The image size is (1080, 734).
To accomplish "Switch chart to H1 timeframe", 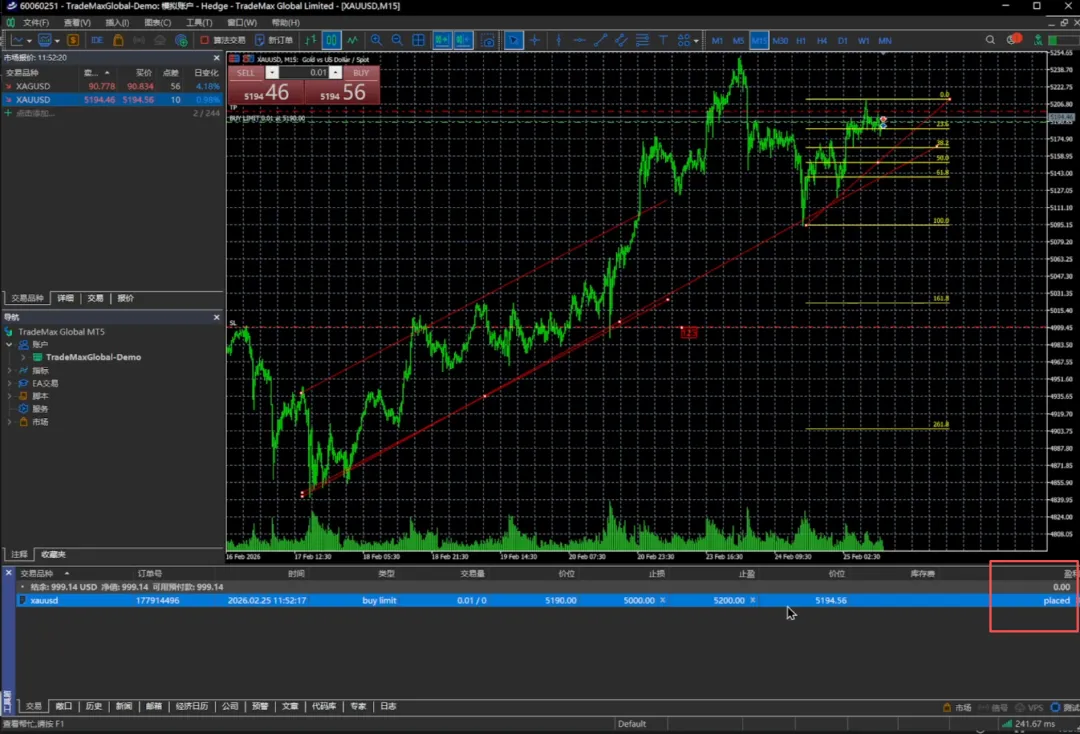I will click(801, 41).
